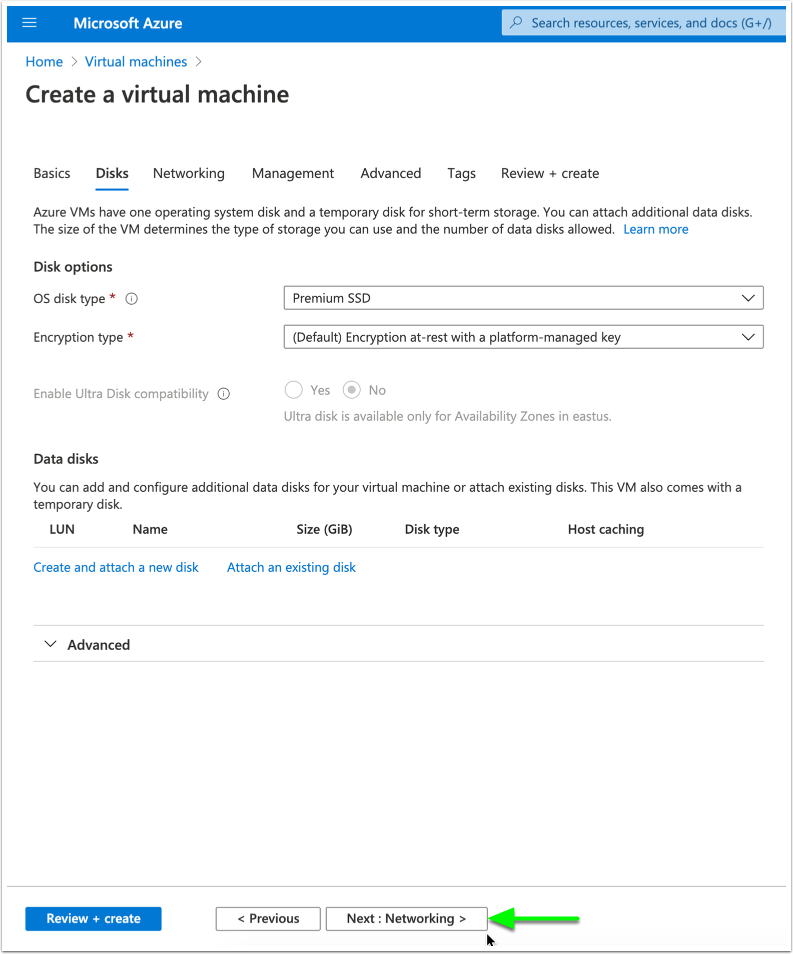Image resolution: width=793 pixels, height=954 pixels.
Task: Select No for Ultra Disk compatibility
Action: tap(352, 390)
